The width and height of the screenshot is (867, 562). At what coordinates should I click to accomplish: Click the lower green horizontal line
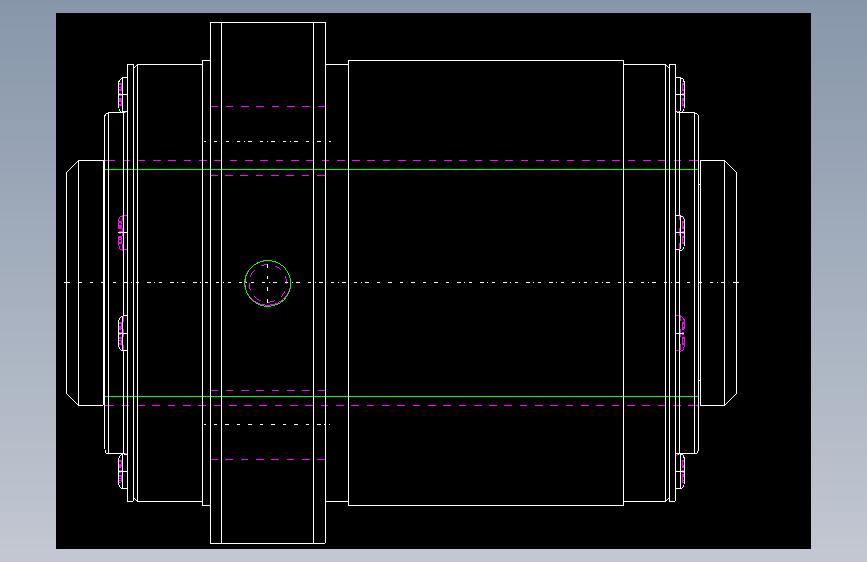click(x=401, y=397)
